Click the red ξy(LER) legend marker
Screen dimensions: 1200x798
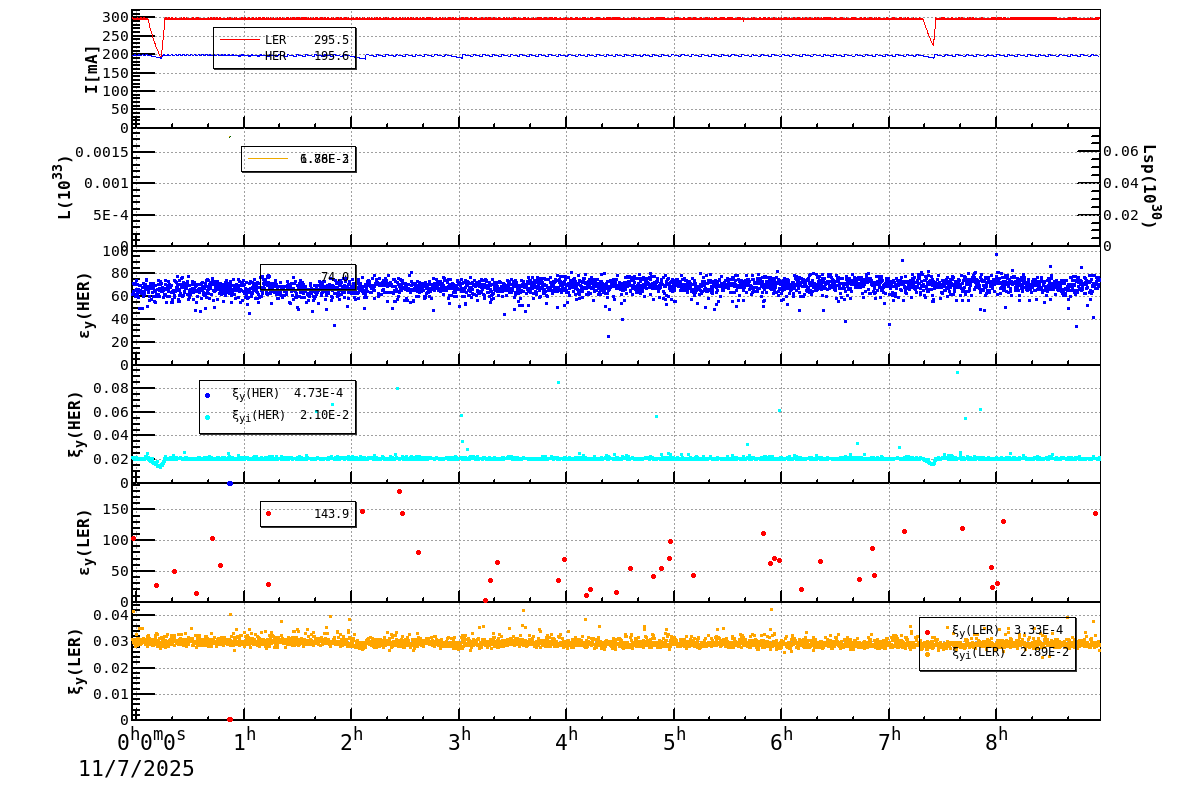pos(927,632)
